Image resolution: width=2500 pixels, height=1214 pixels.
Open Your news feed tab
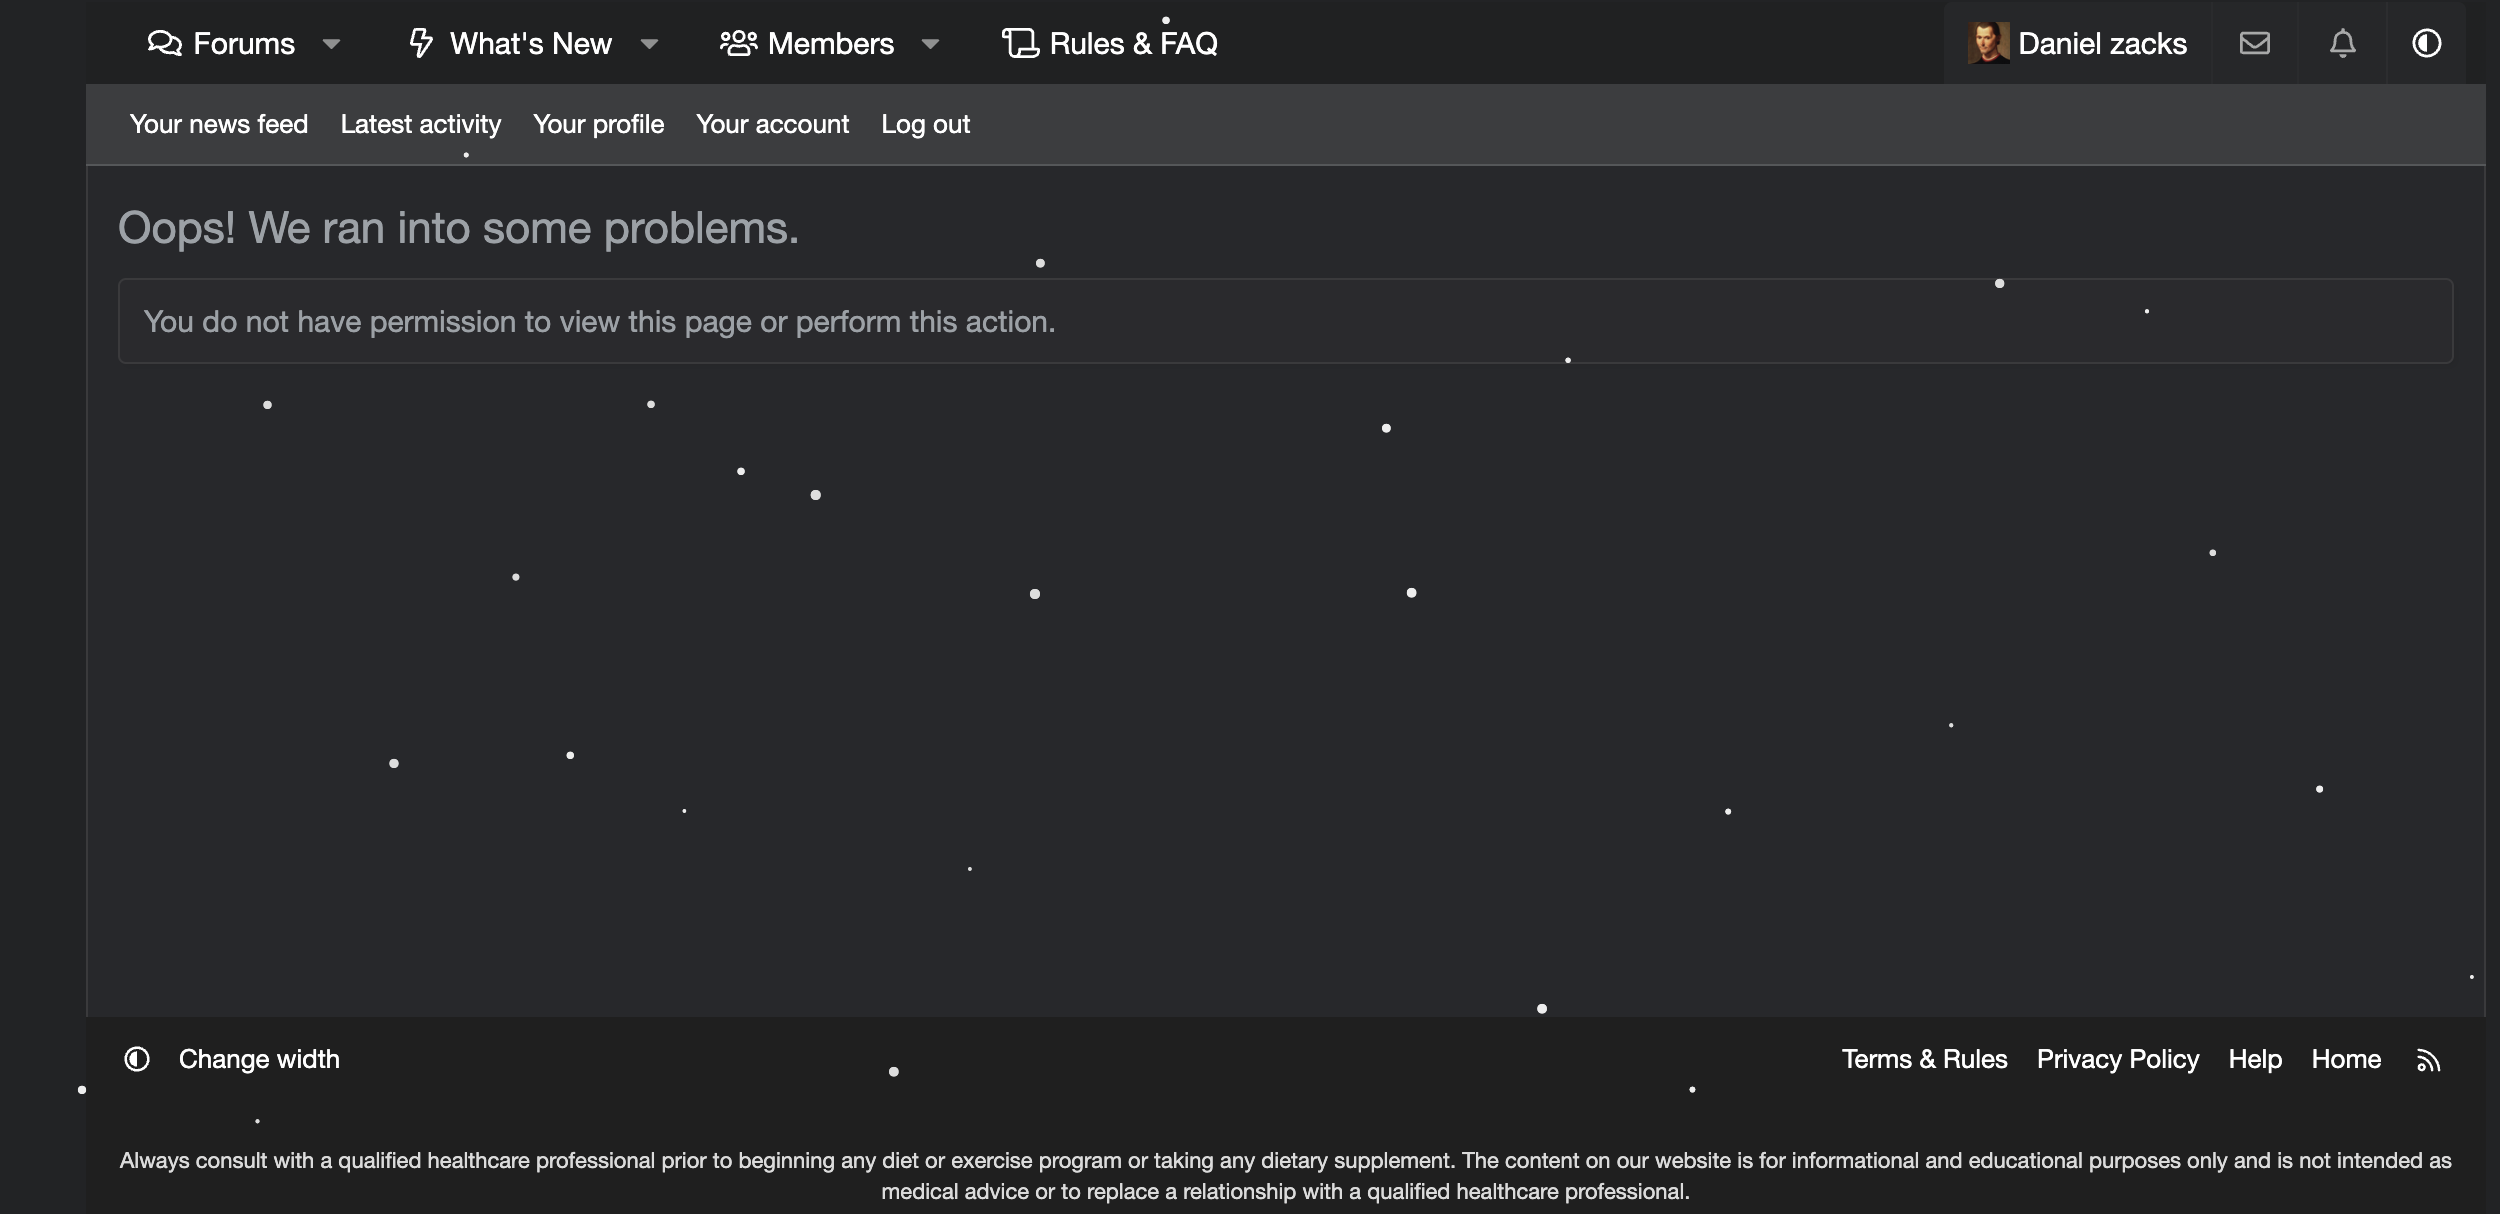tap(219, 124)
